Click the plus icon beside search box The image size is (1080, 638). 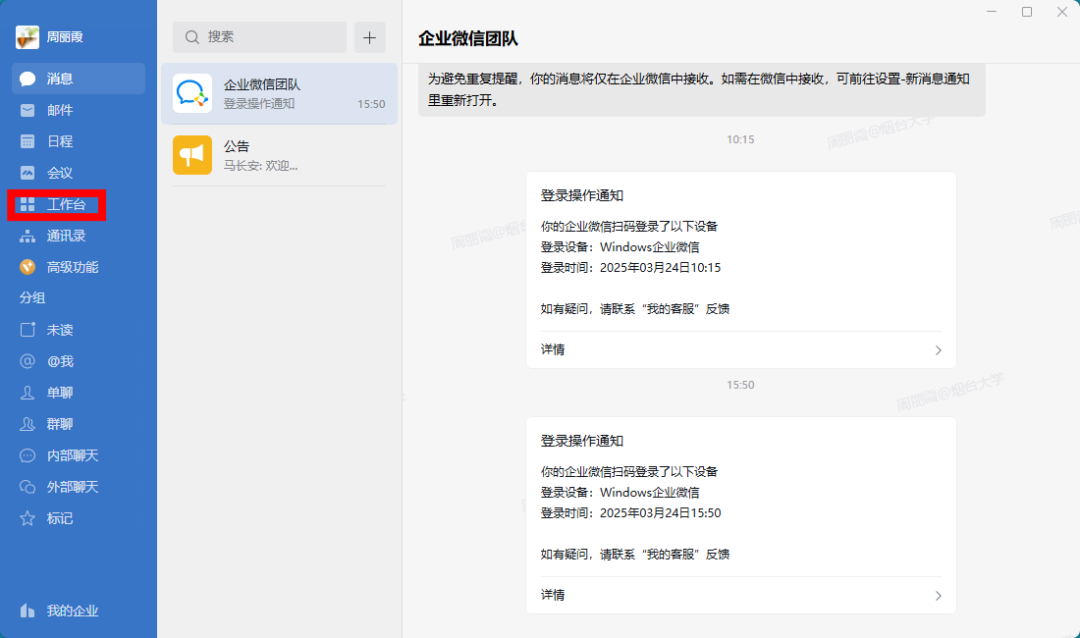coord(370,37)
